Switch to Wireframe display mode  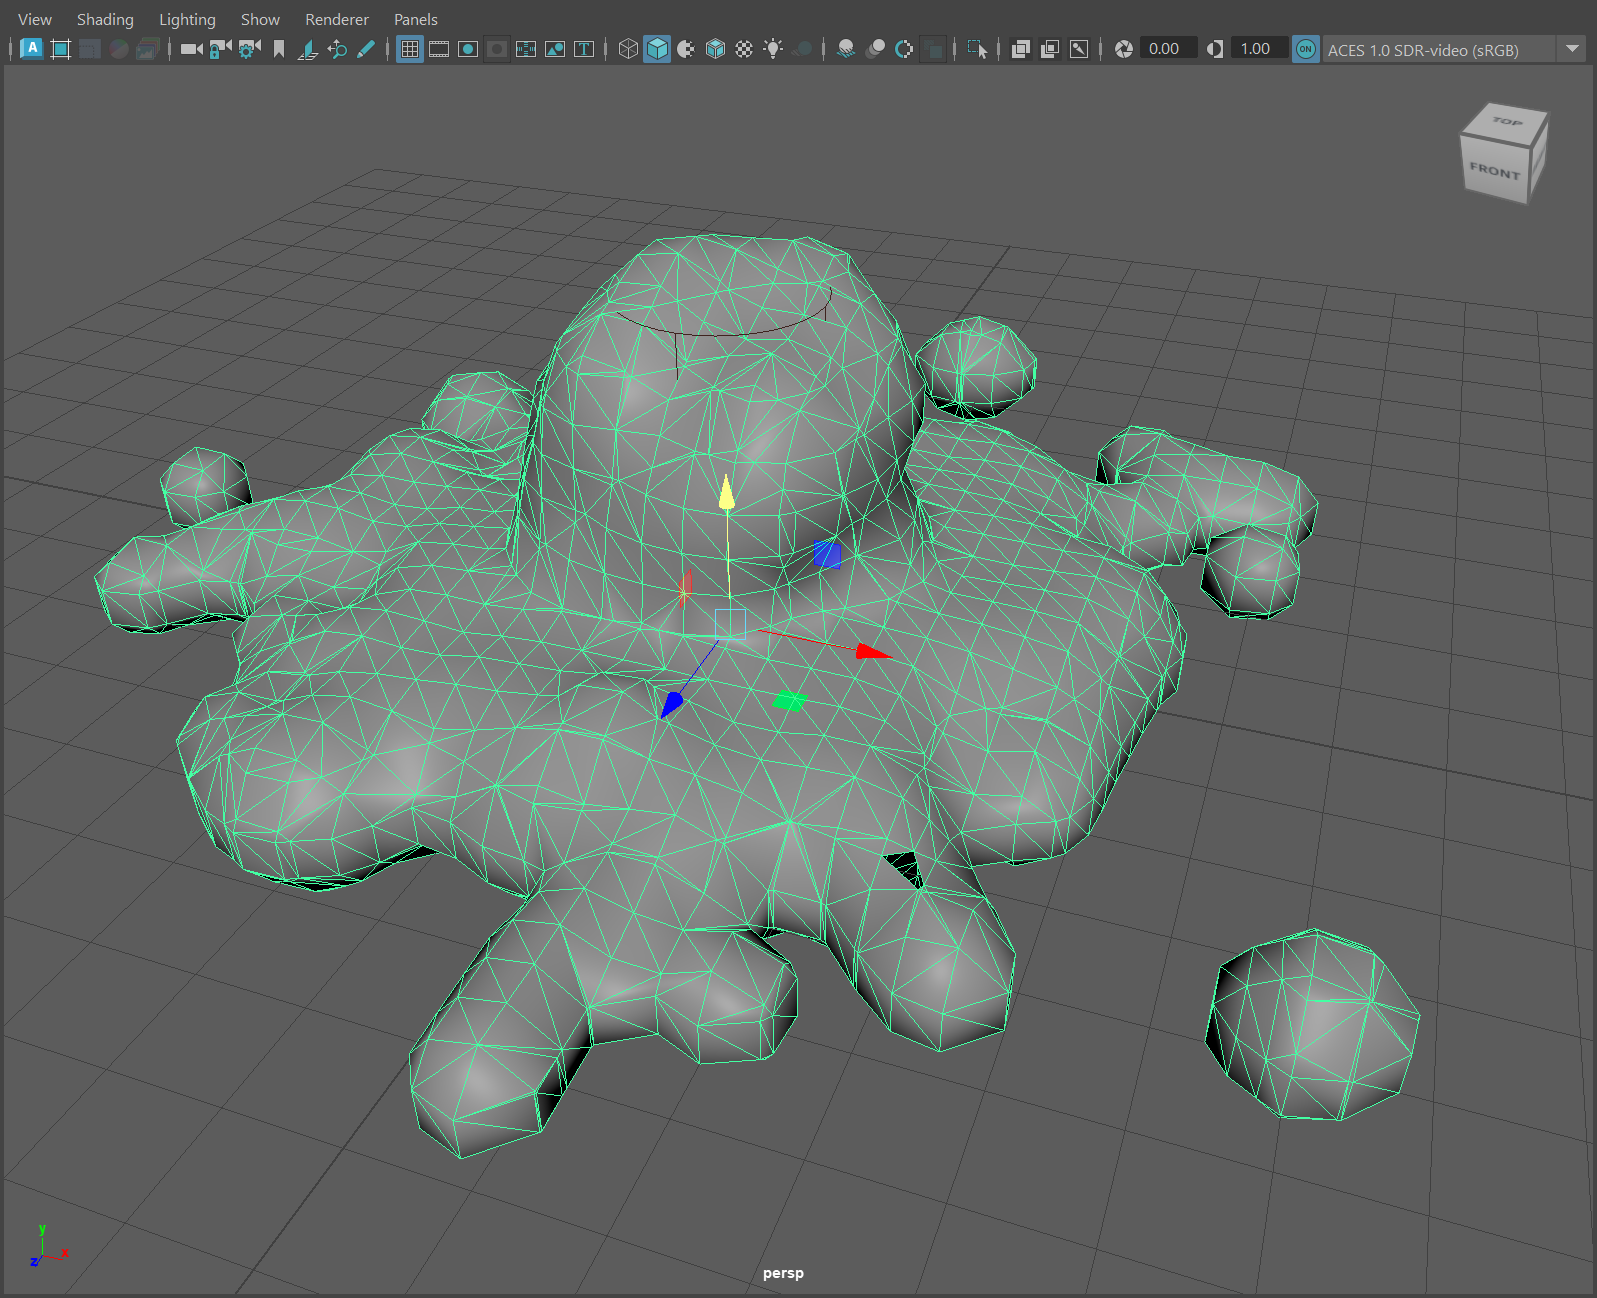pos(628,49)
